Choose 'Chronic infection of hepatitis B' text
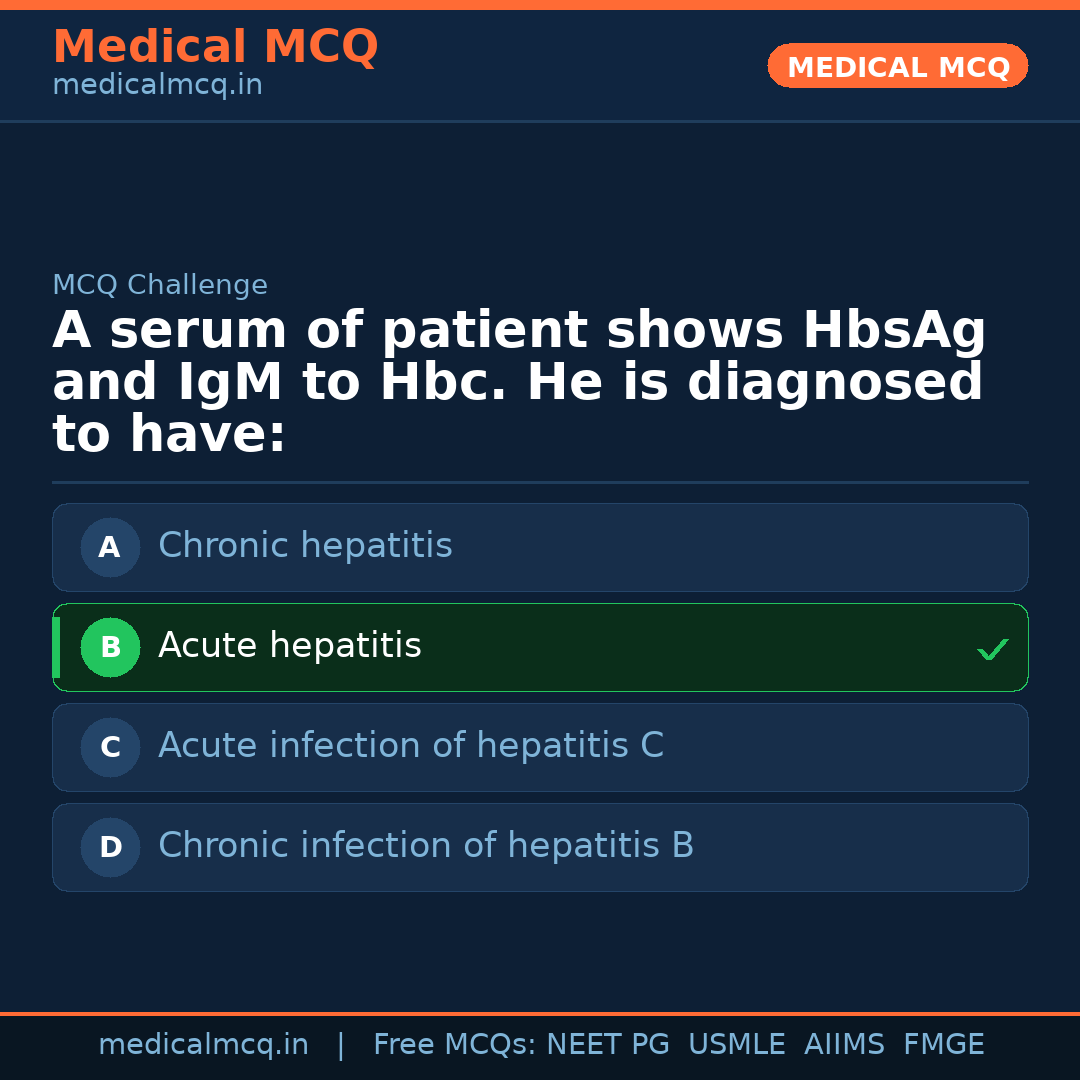Image resolution: width=1080 pixels, height=1080 pixels. tap(426, 846)
